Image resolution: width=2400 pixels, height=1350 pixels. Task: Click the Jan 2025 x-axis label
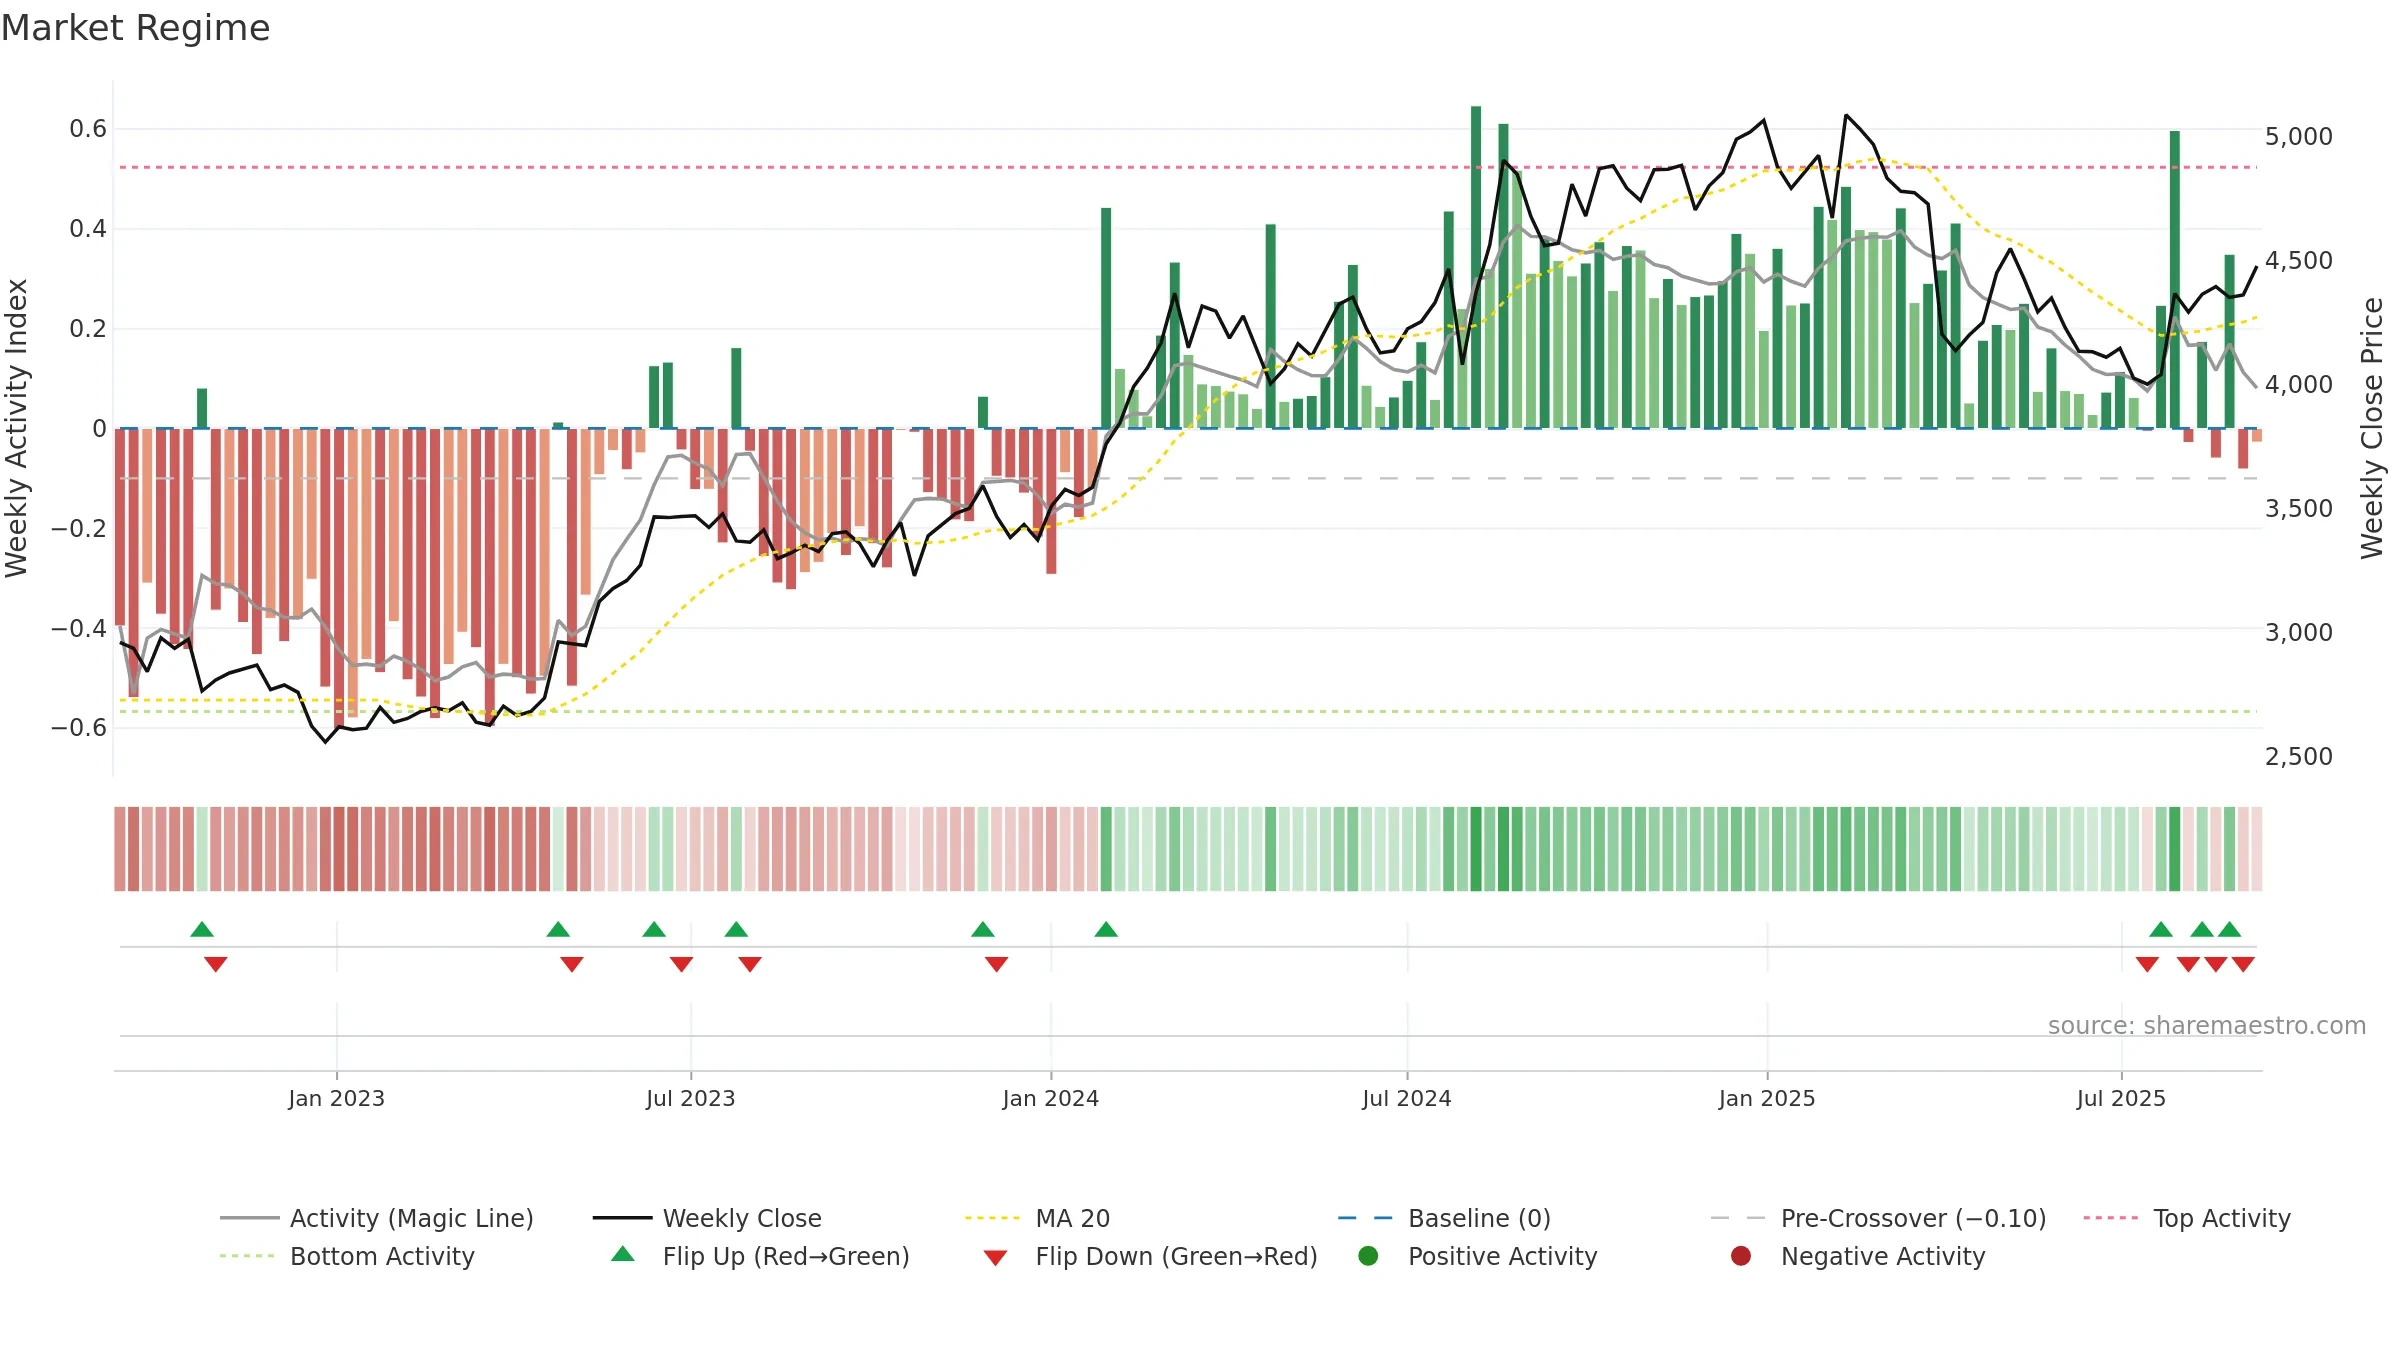tap(1767, 1098)
